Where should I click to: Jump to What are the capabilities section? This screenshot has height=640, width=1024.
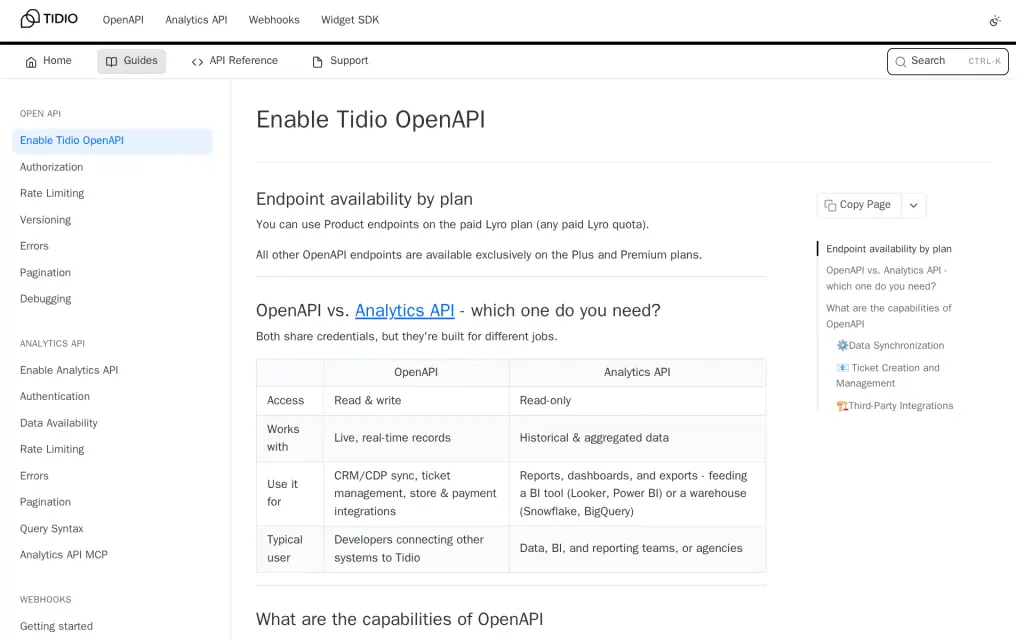pyautogui.click(x=889, y=316)
